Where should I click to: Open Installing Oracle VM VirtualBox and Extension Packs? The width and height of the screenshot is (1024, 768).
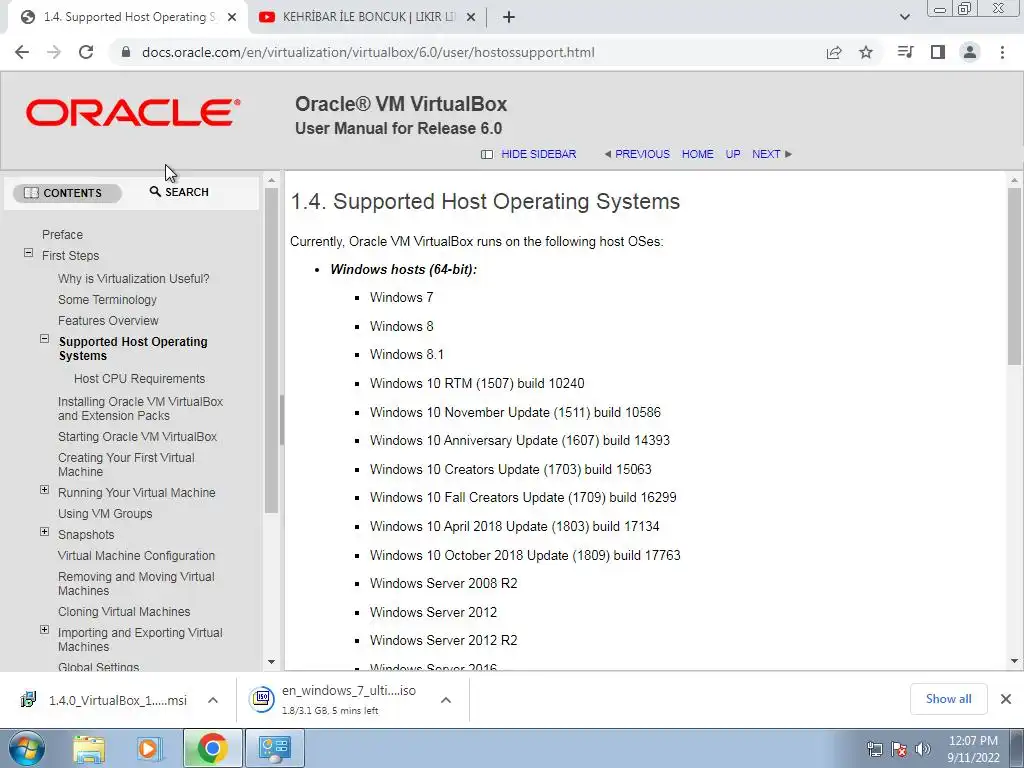click(140, 409)
